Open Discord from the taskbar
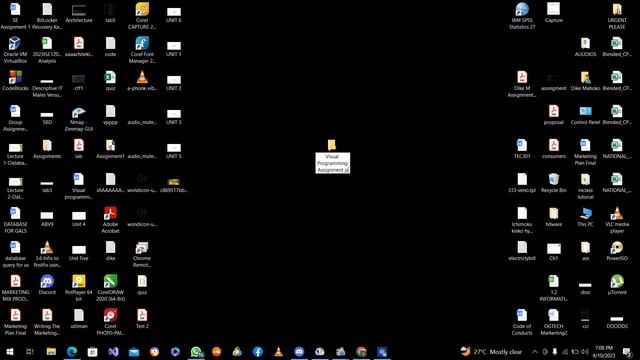The height and width of the screenshot is (360, 640). (x=299, y=351)
